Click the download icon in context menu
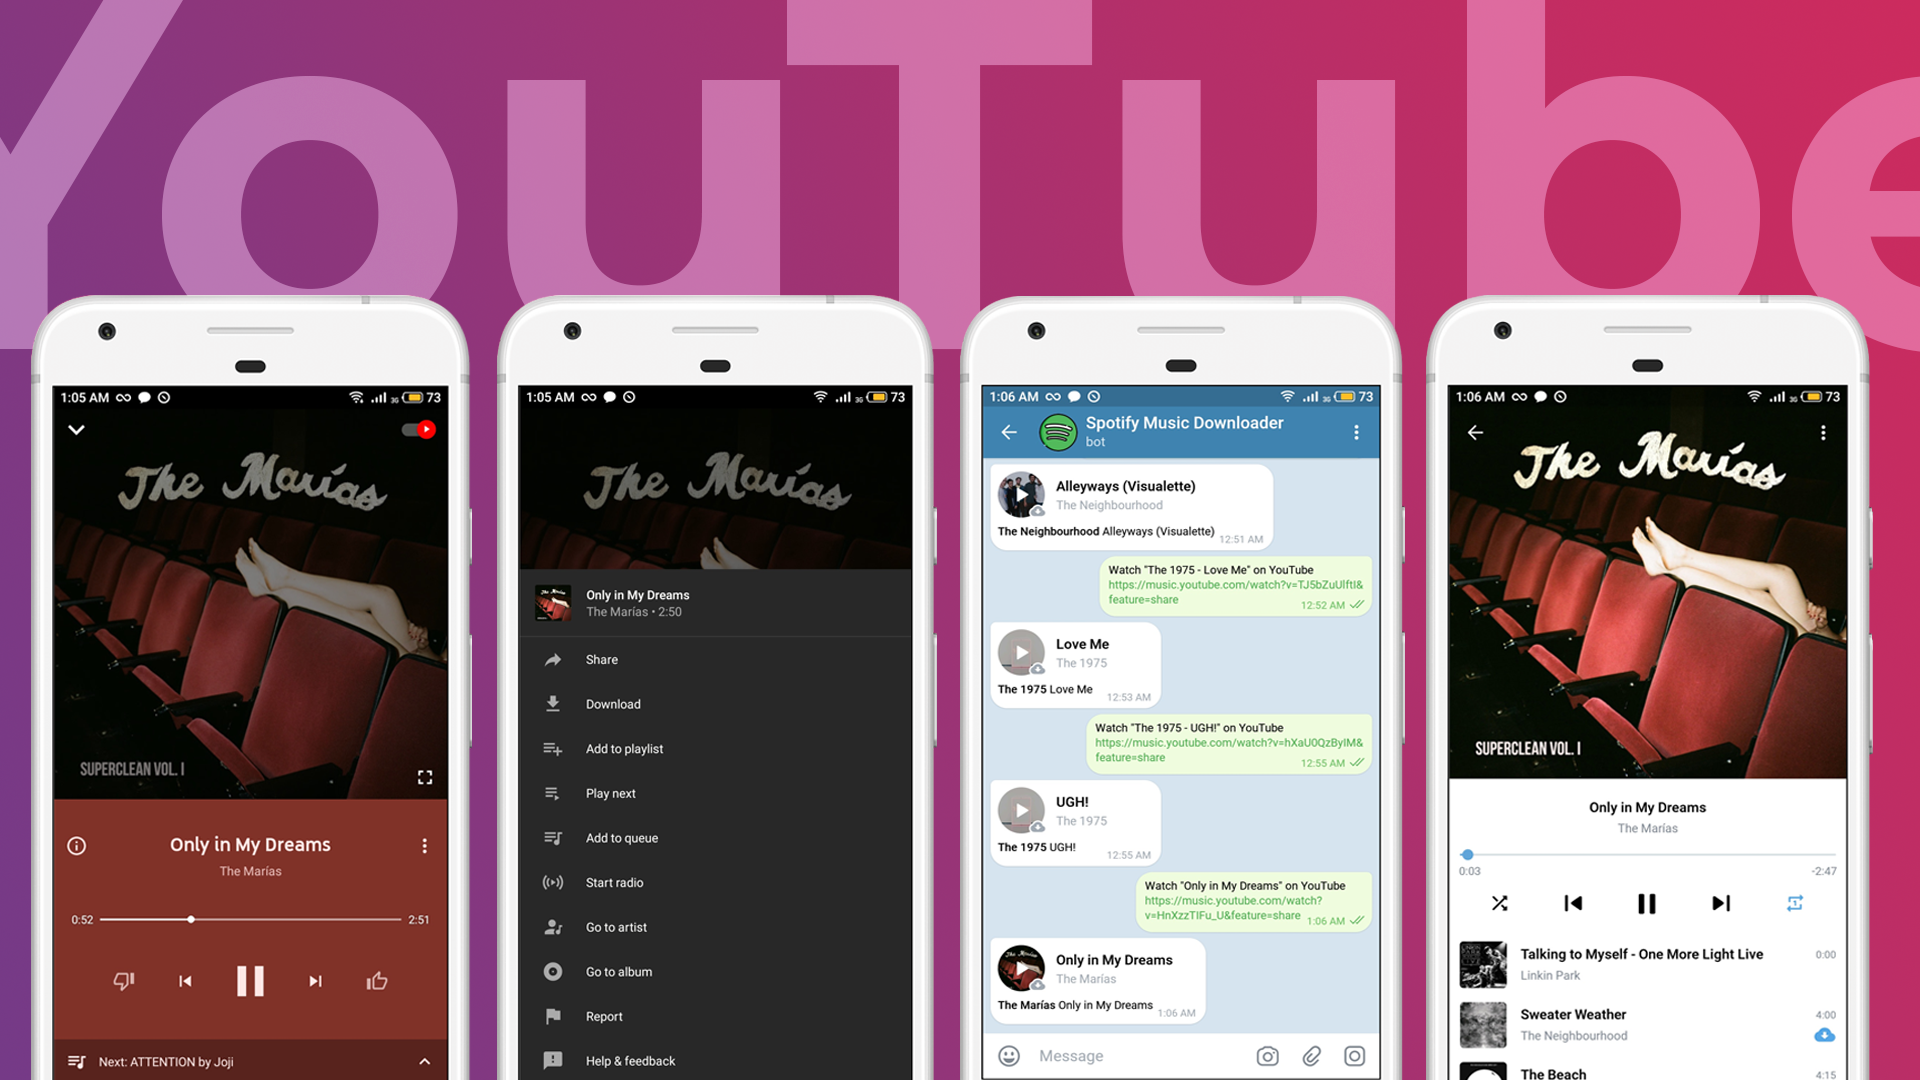1920x1080 pixels. click(554, 703)
